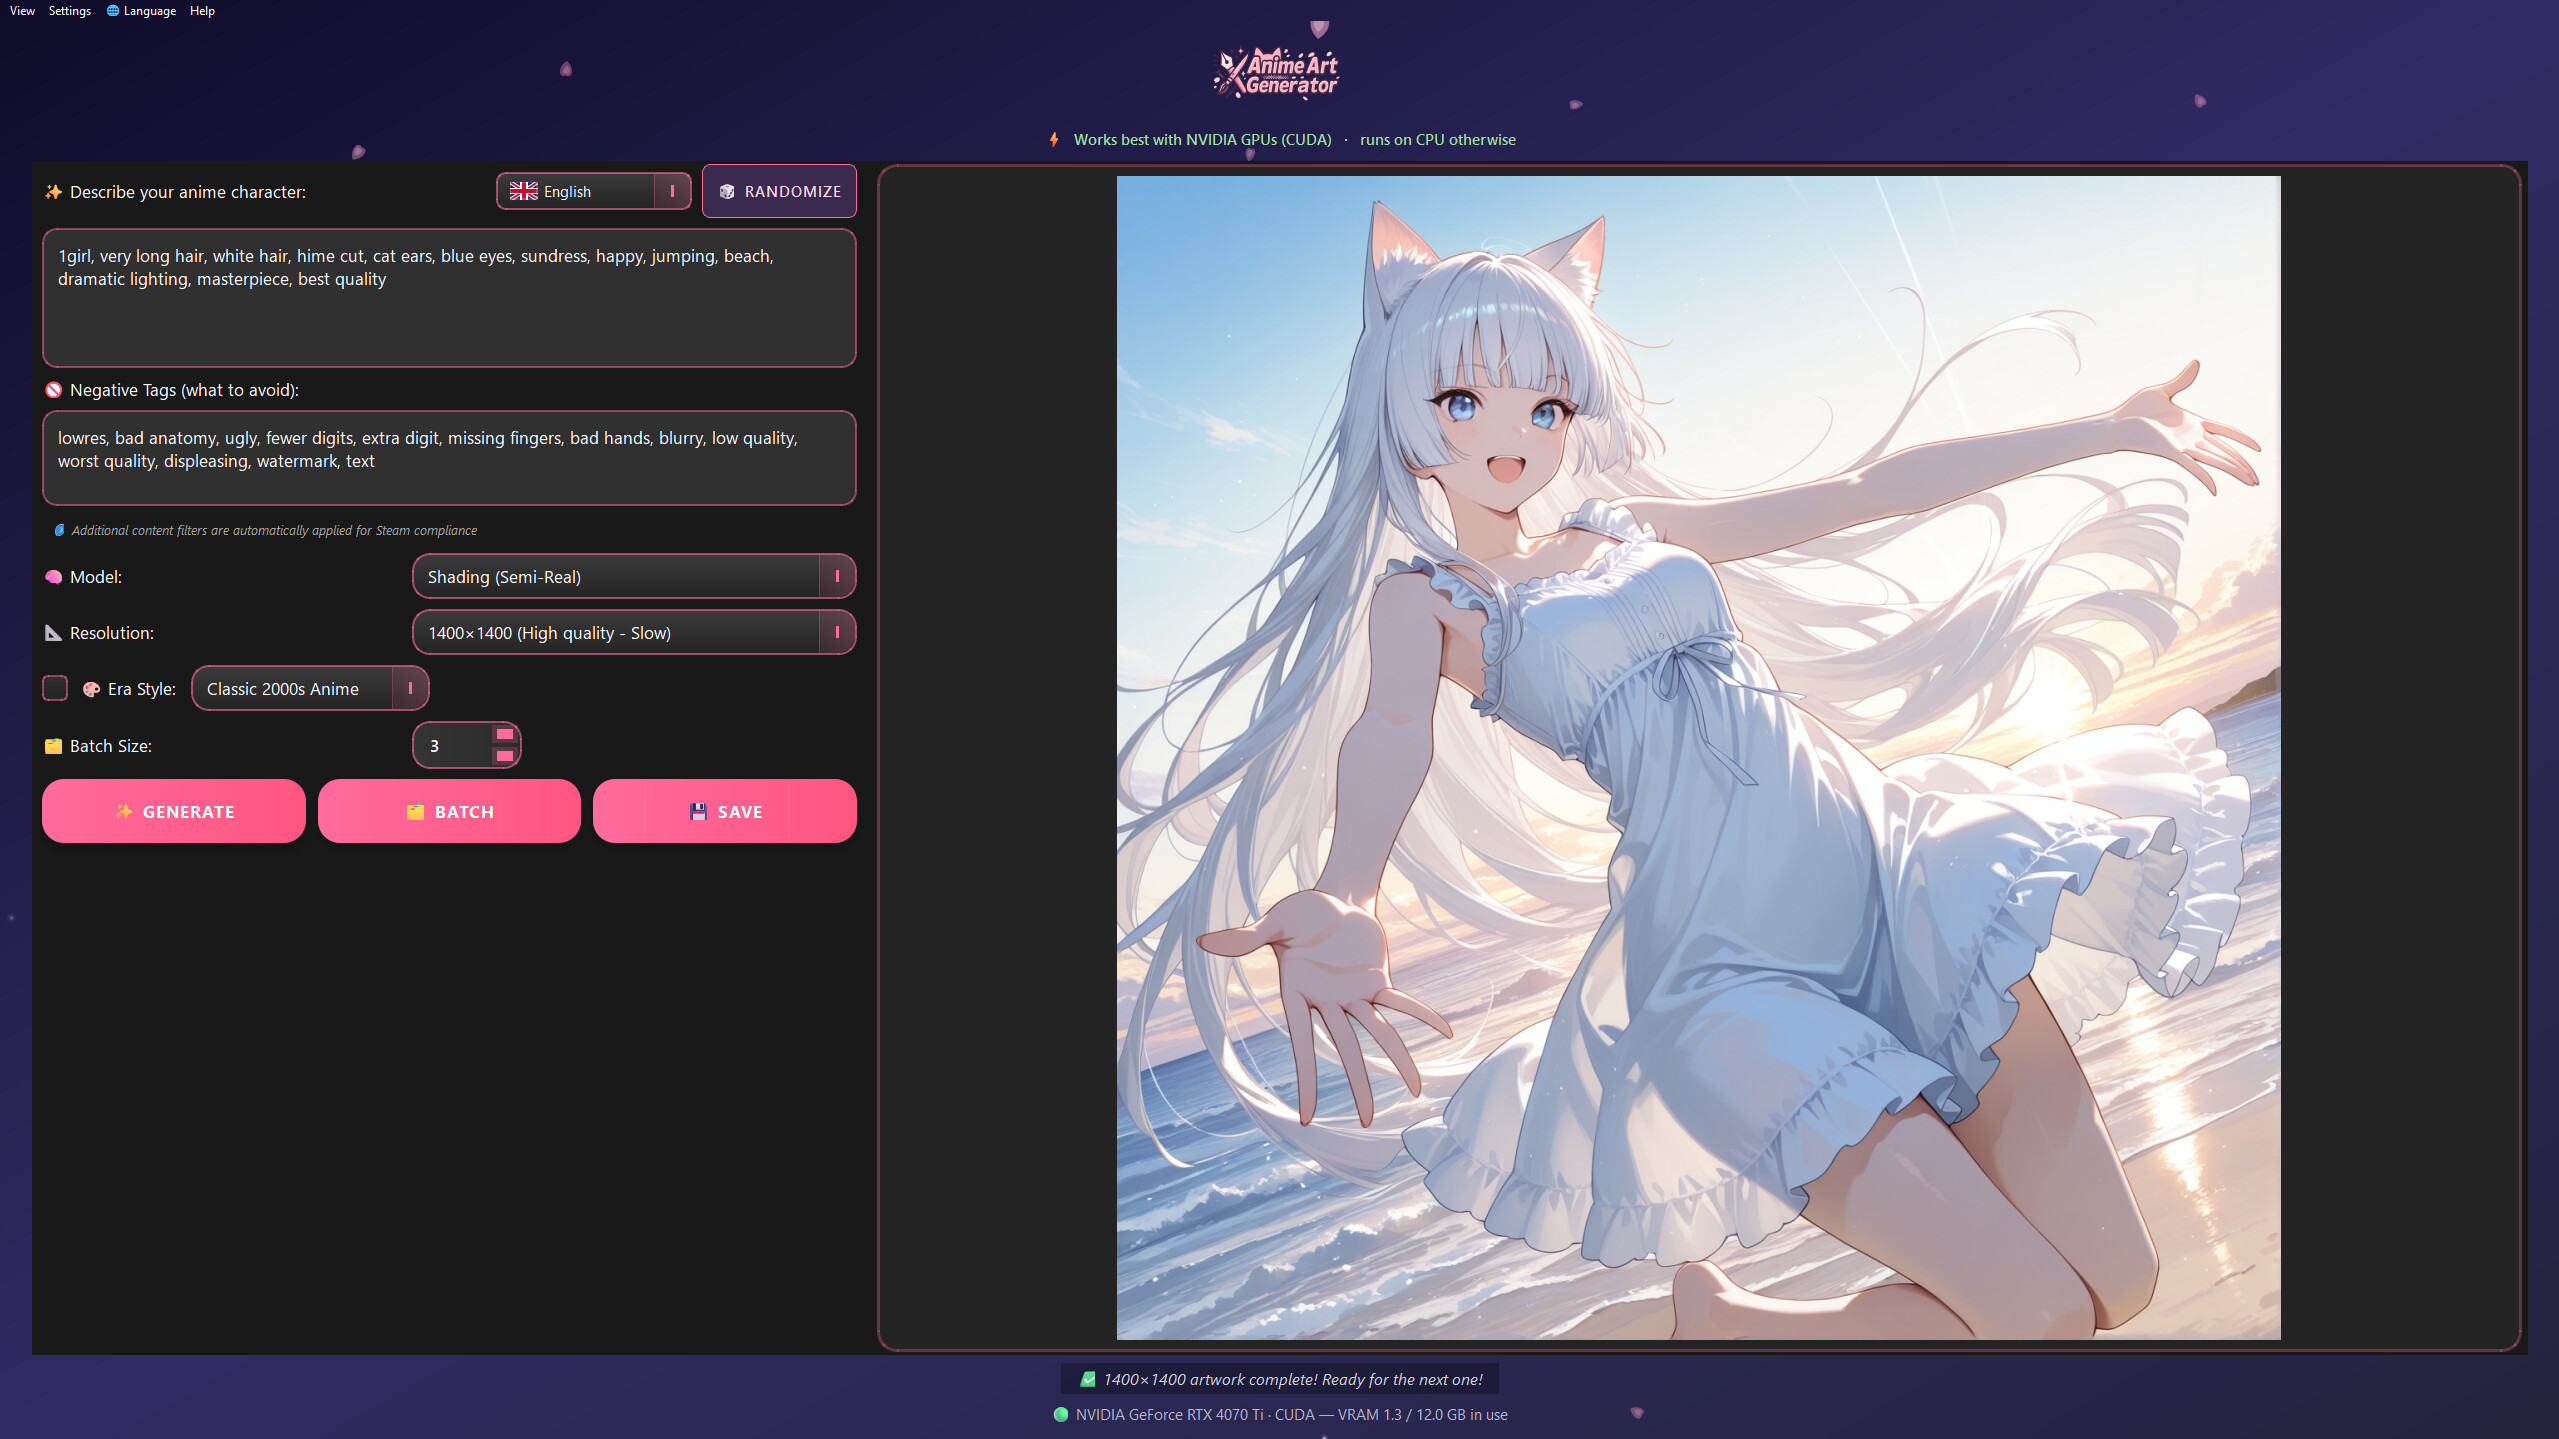Image resolution: width=2559 pixels, height=1439 pixels.
Task: Click the generated cat-girl artwork preview
Action: click(x=1698, y=758)
